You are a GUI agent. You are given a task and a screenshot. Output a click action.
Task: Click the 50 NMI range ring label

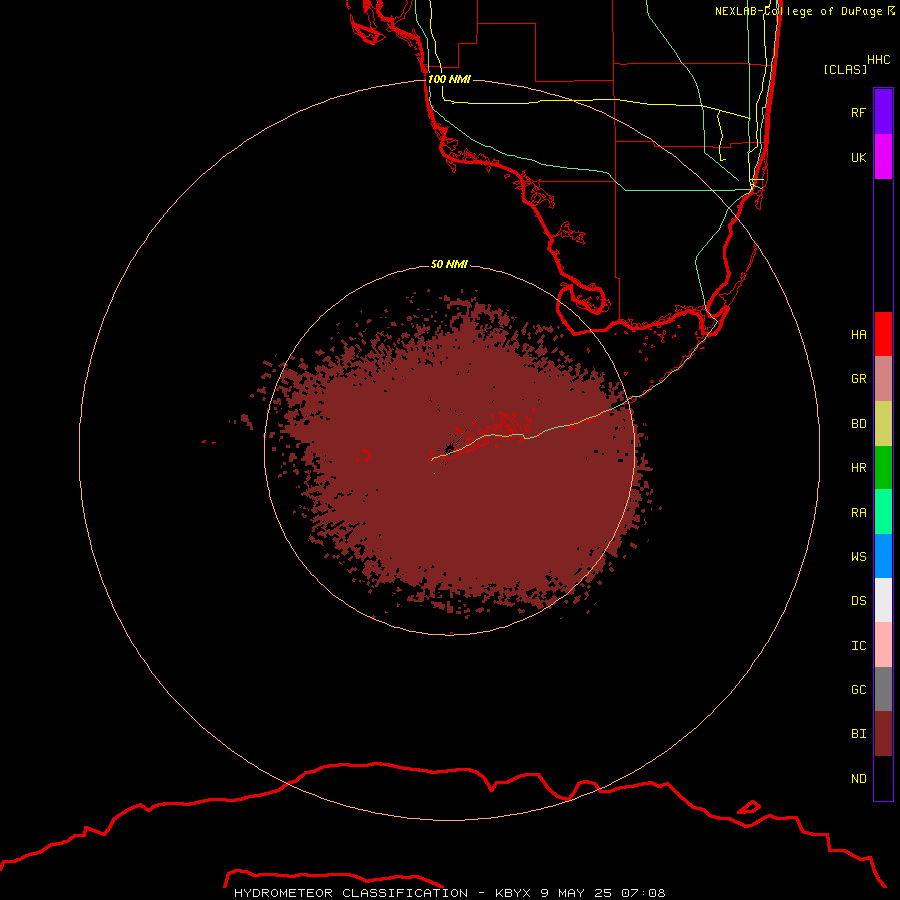[449, 264]
